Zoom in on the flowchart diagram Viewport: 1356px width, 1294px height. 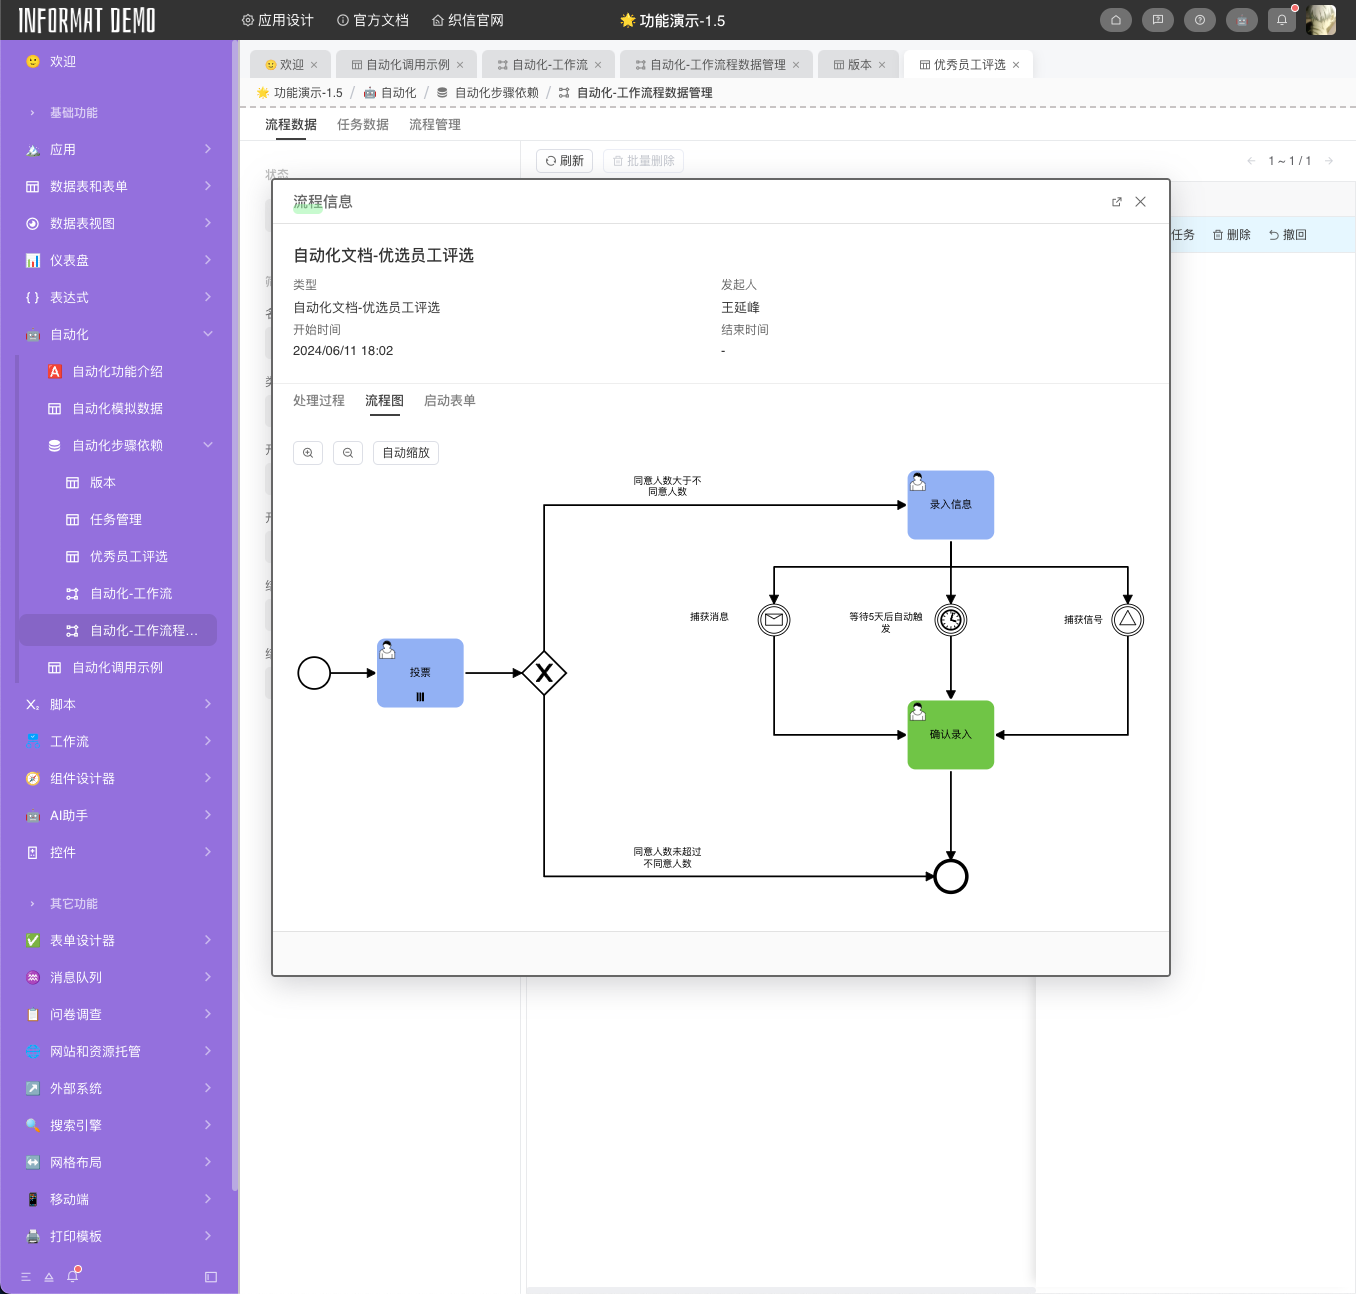pyautogui.click(x=308, y=453)
